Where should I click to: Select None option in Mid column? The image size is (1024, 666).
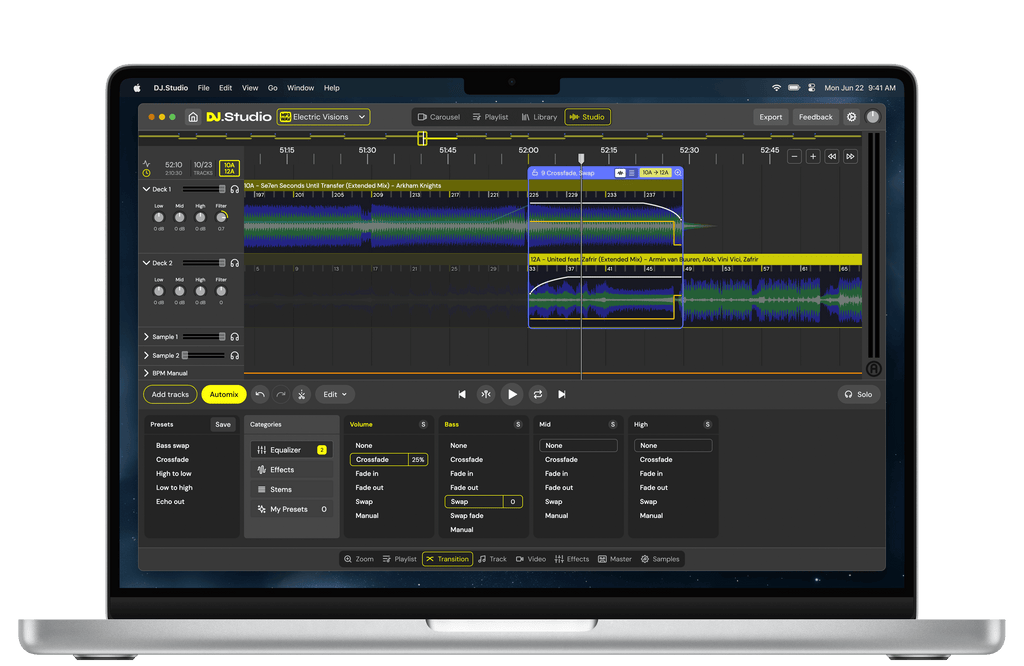pos(578,445)
